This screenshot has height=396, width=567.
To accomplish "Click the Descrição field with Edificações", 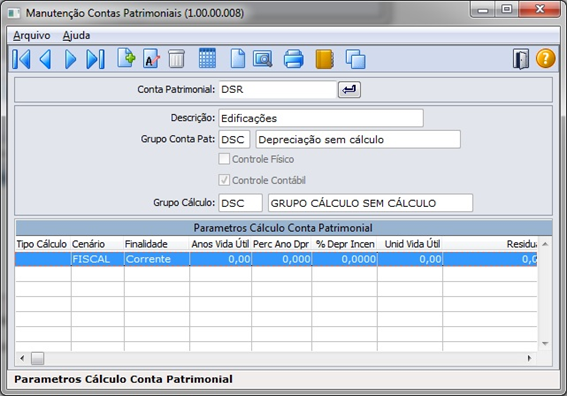I will tap(321, 118).
